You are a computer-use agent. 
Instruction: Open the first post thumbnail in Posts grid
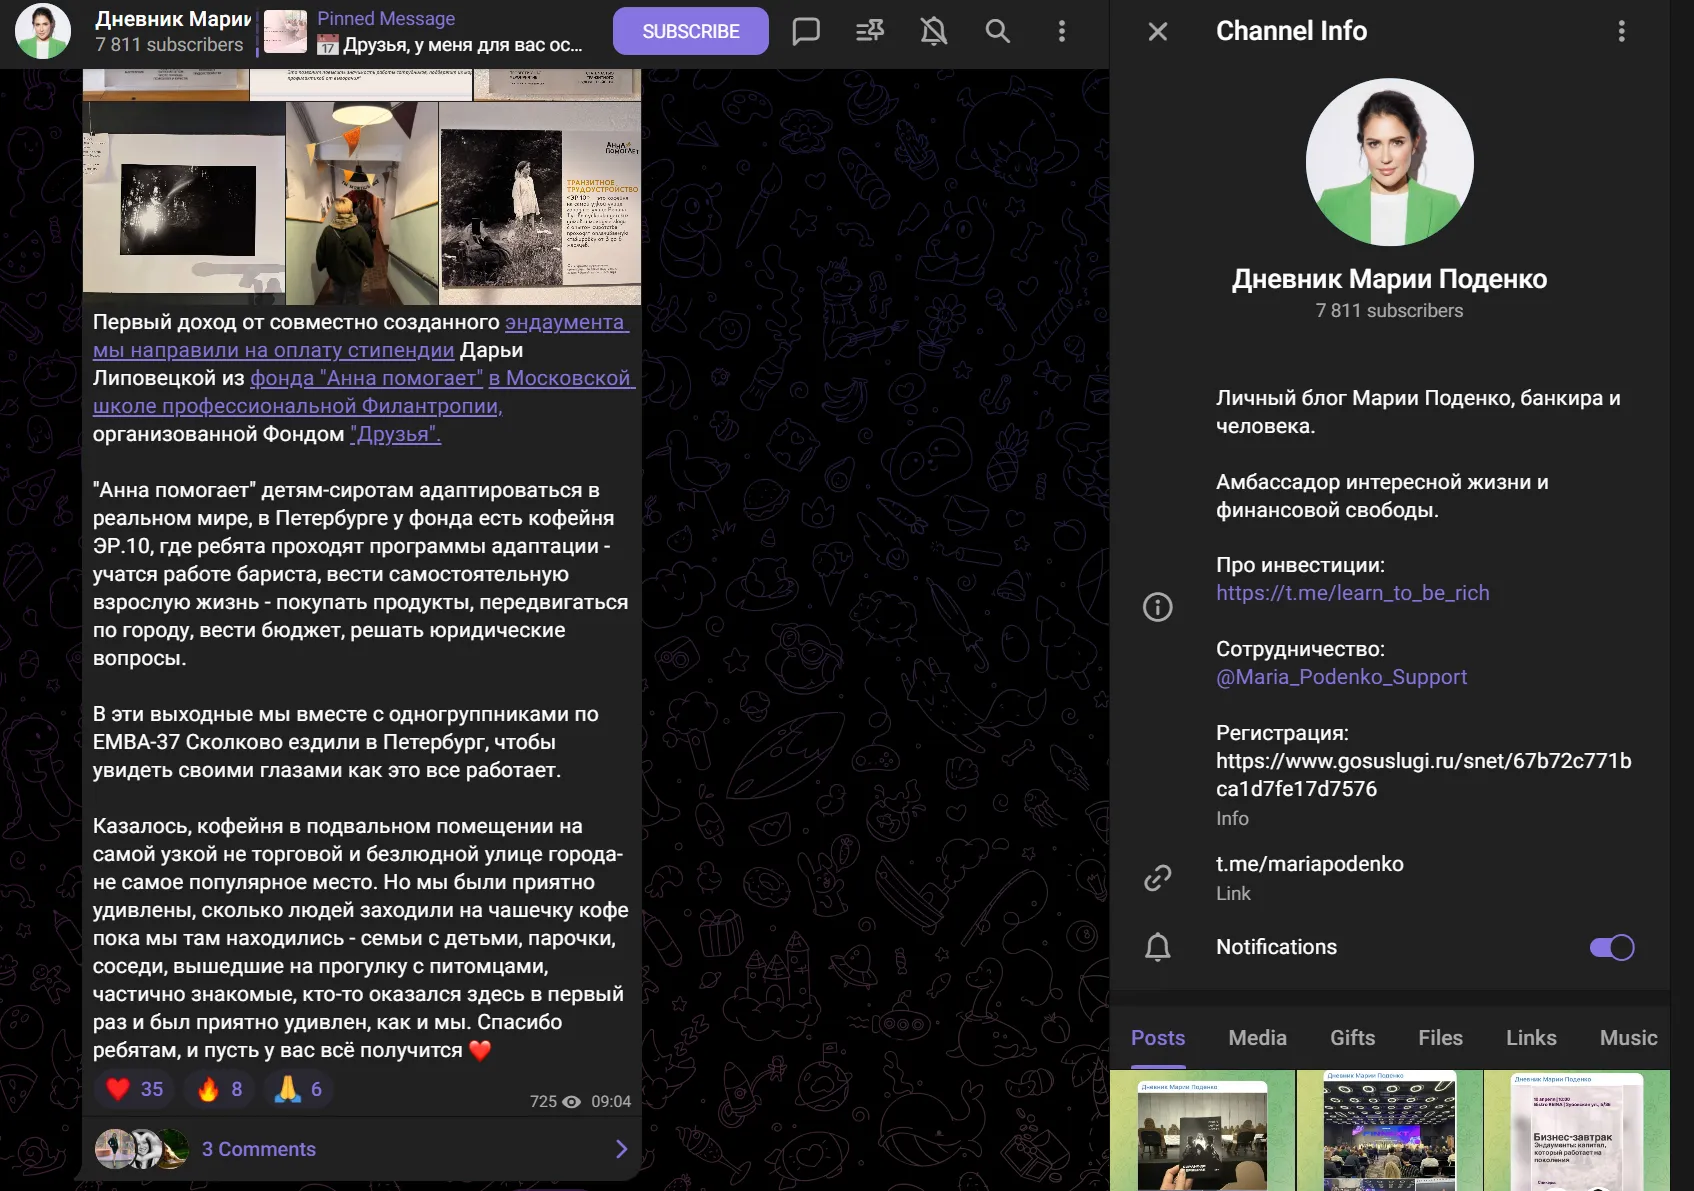point(1202,1130)
